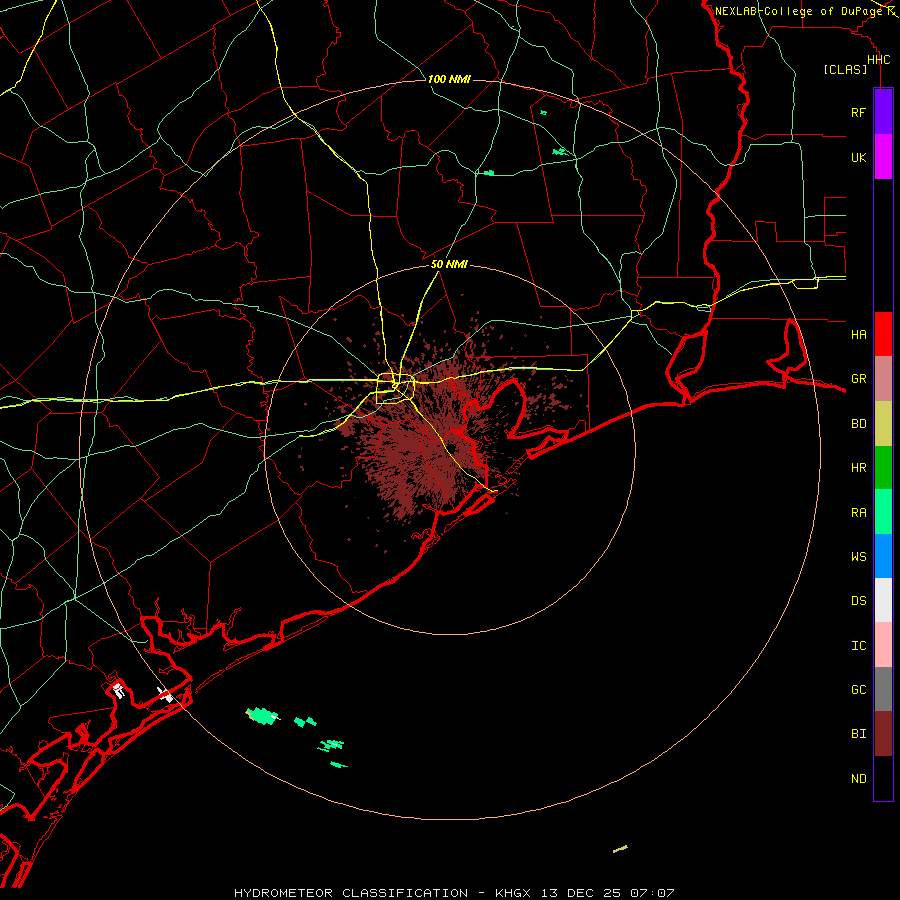The height and width of the screenshot is (900, 900).
Task: Select the gray GC legend swatch
Action: (x=883, y=689)
